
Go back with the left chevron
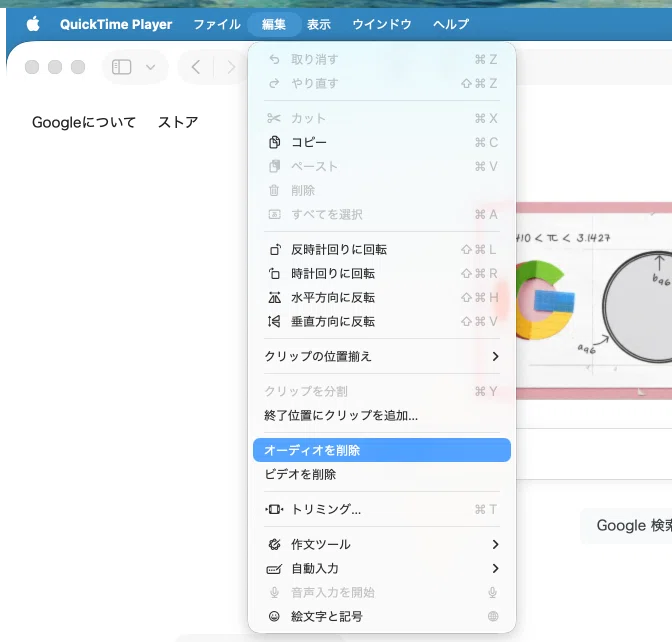point(196,67)
